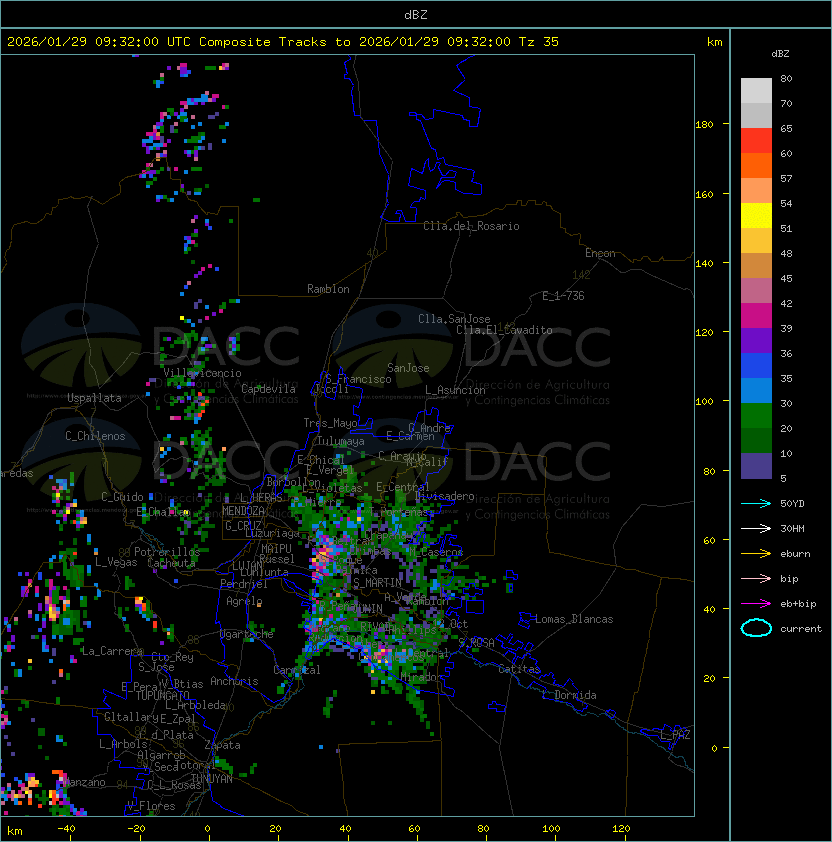Click the white 30HM arrow in legend
The image size is (832, 842).
(x=756, y=529)
